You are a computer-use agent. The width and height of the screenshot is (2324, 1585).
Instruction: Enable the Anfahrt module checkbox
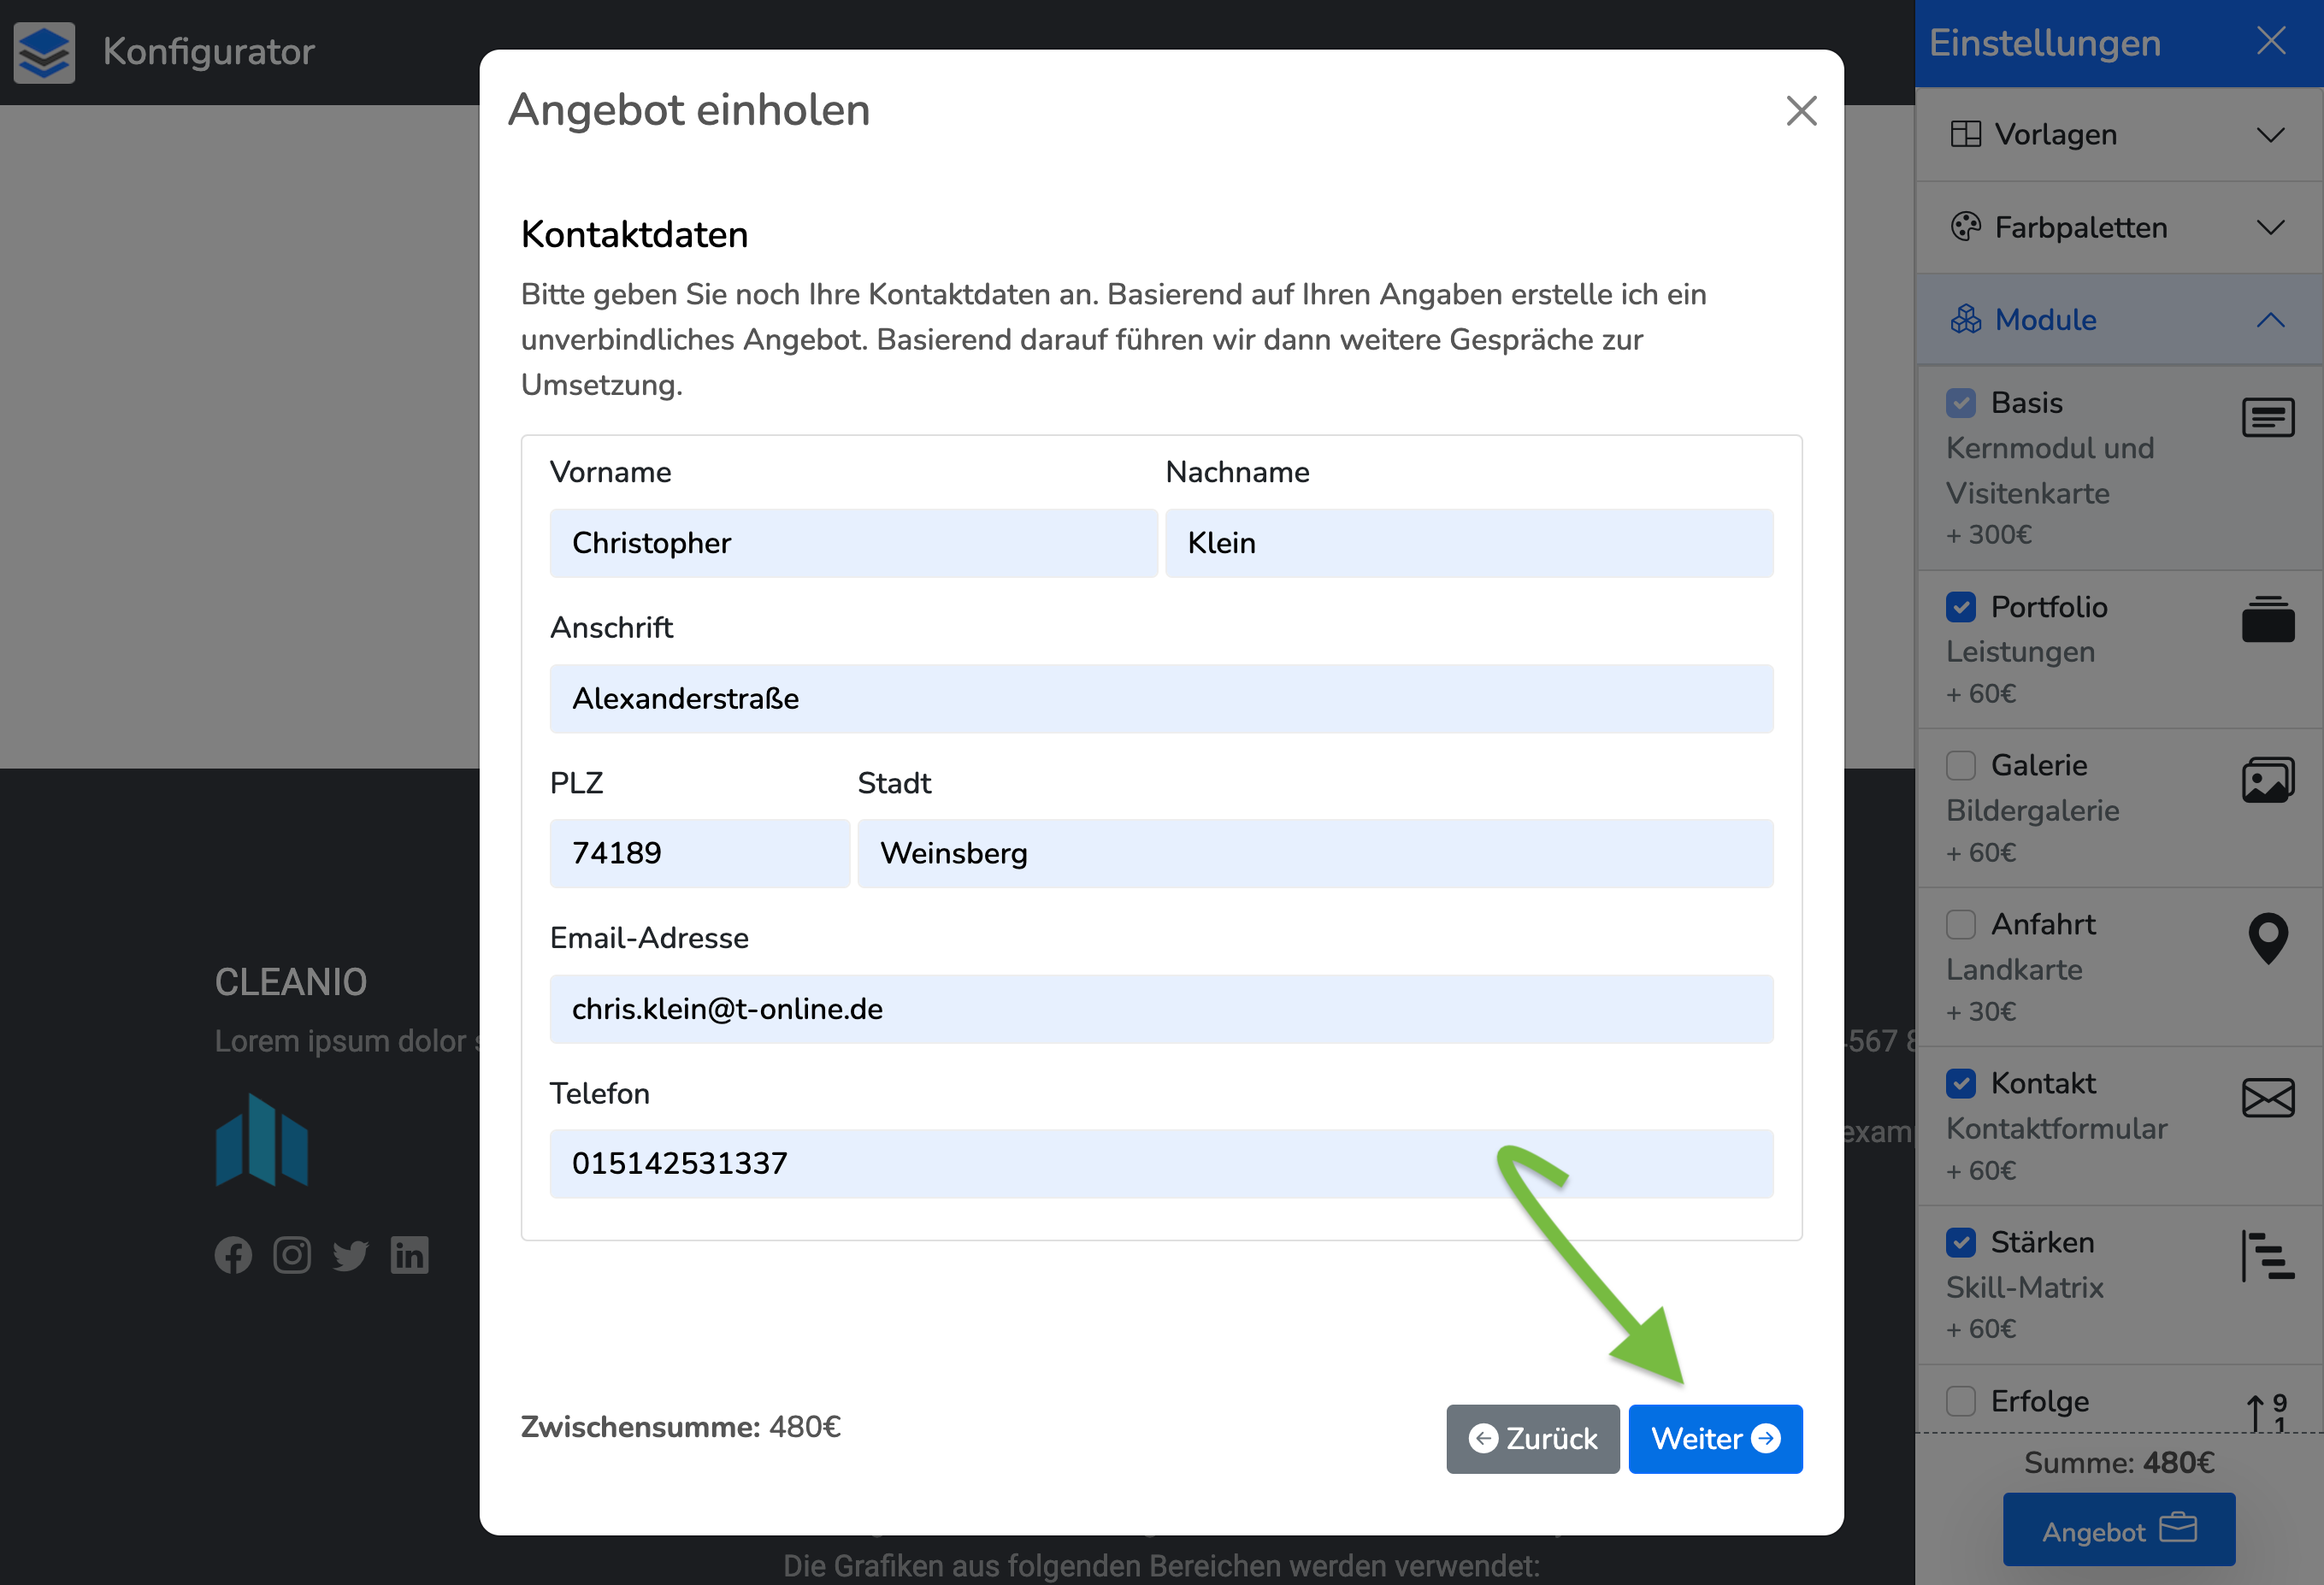(1961, 924)
